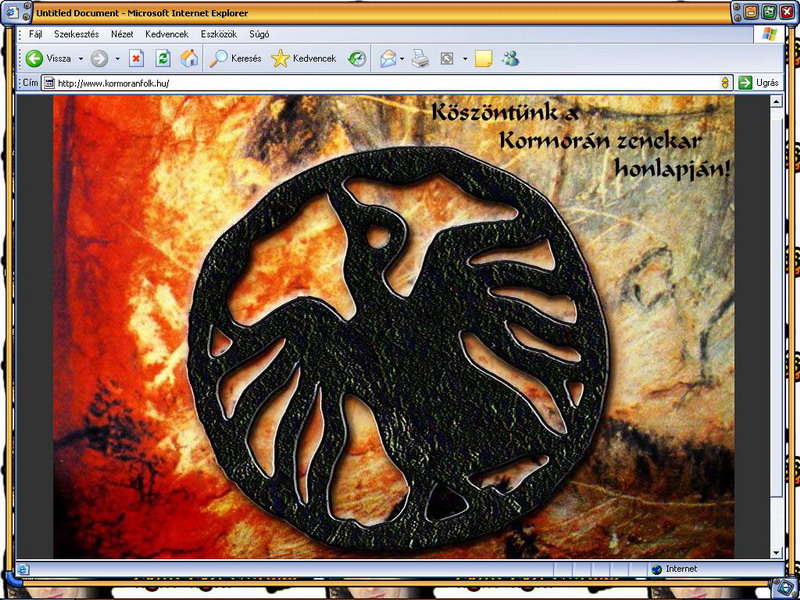
Task: Open the Kedvencek menu in the menu bar
Action: [x=165, y=33]
